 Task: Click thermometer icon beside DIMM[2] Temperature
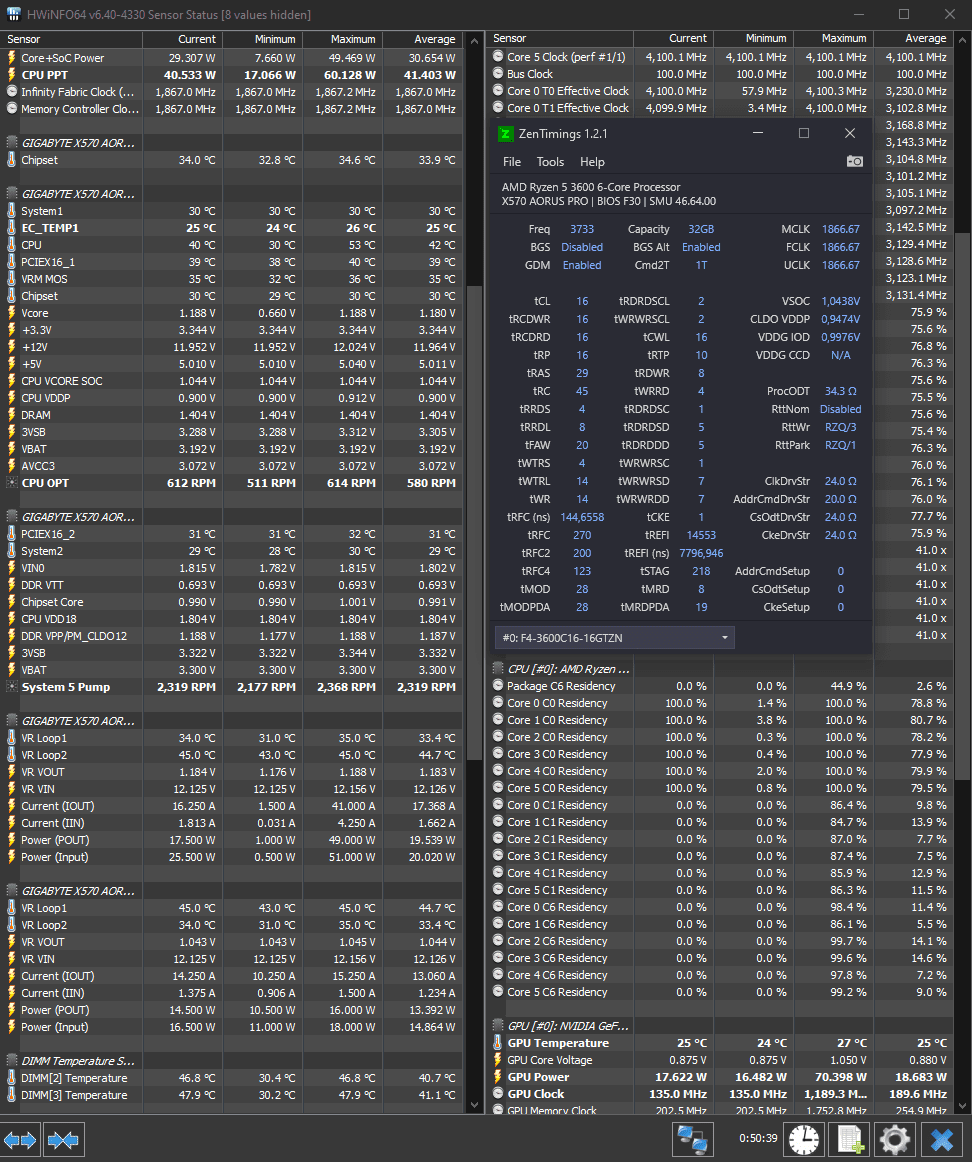click(11, 1078)
